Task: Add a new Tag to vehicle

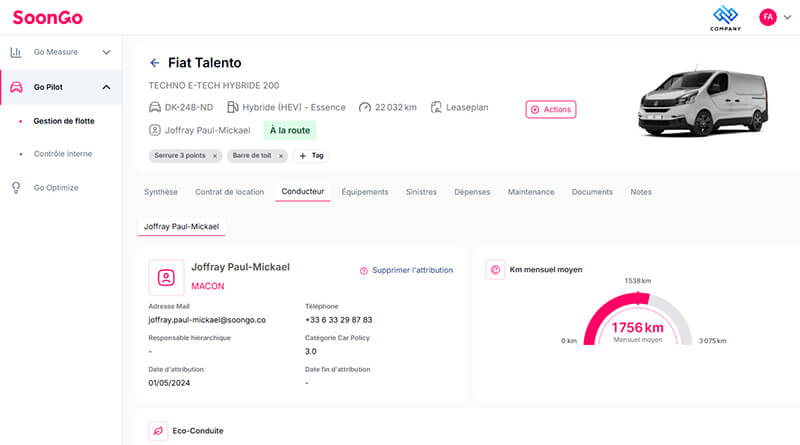Action: coord(311,156)
